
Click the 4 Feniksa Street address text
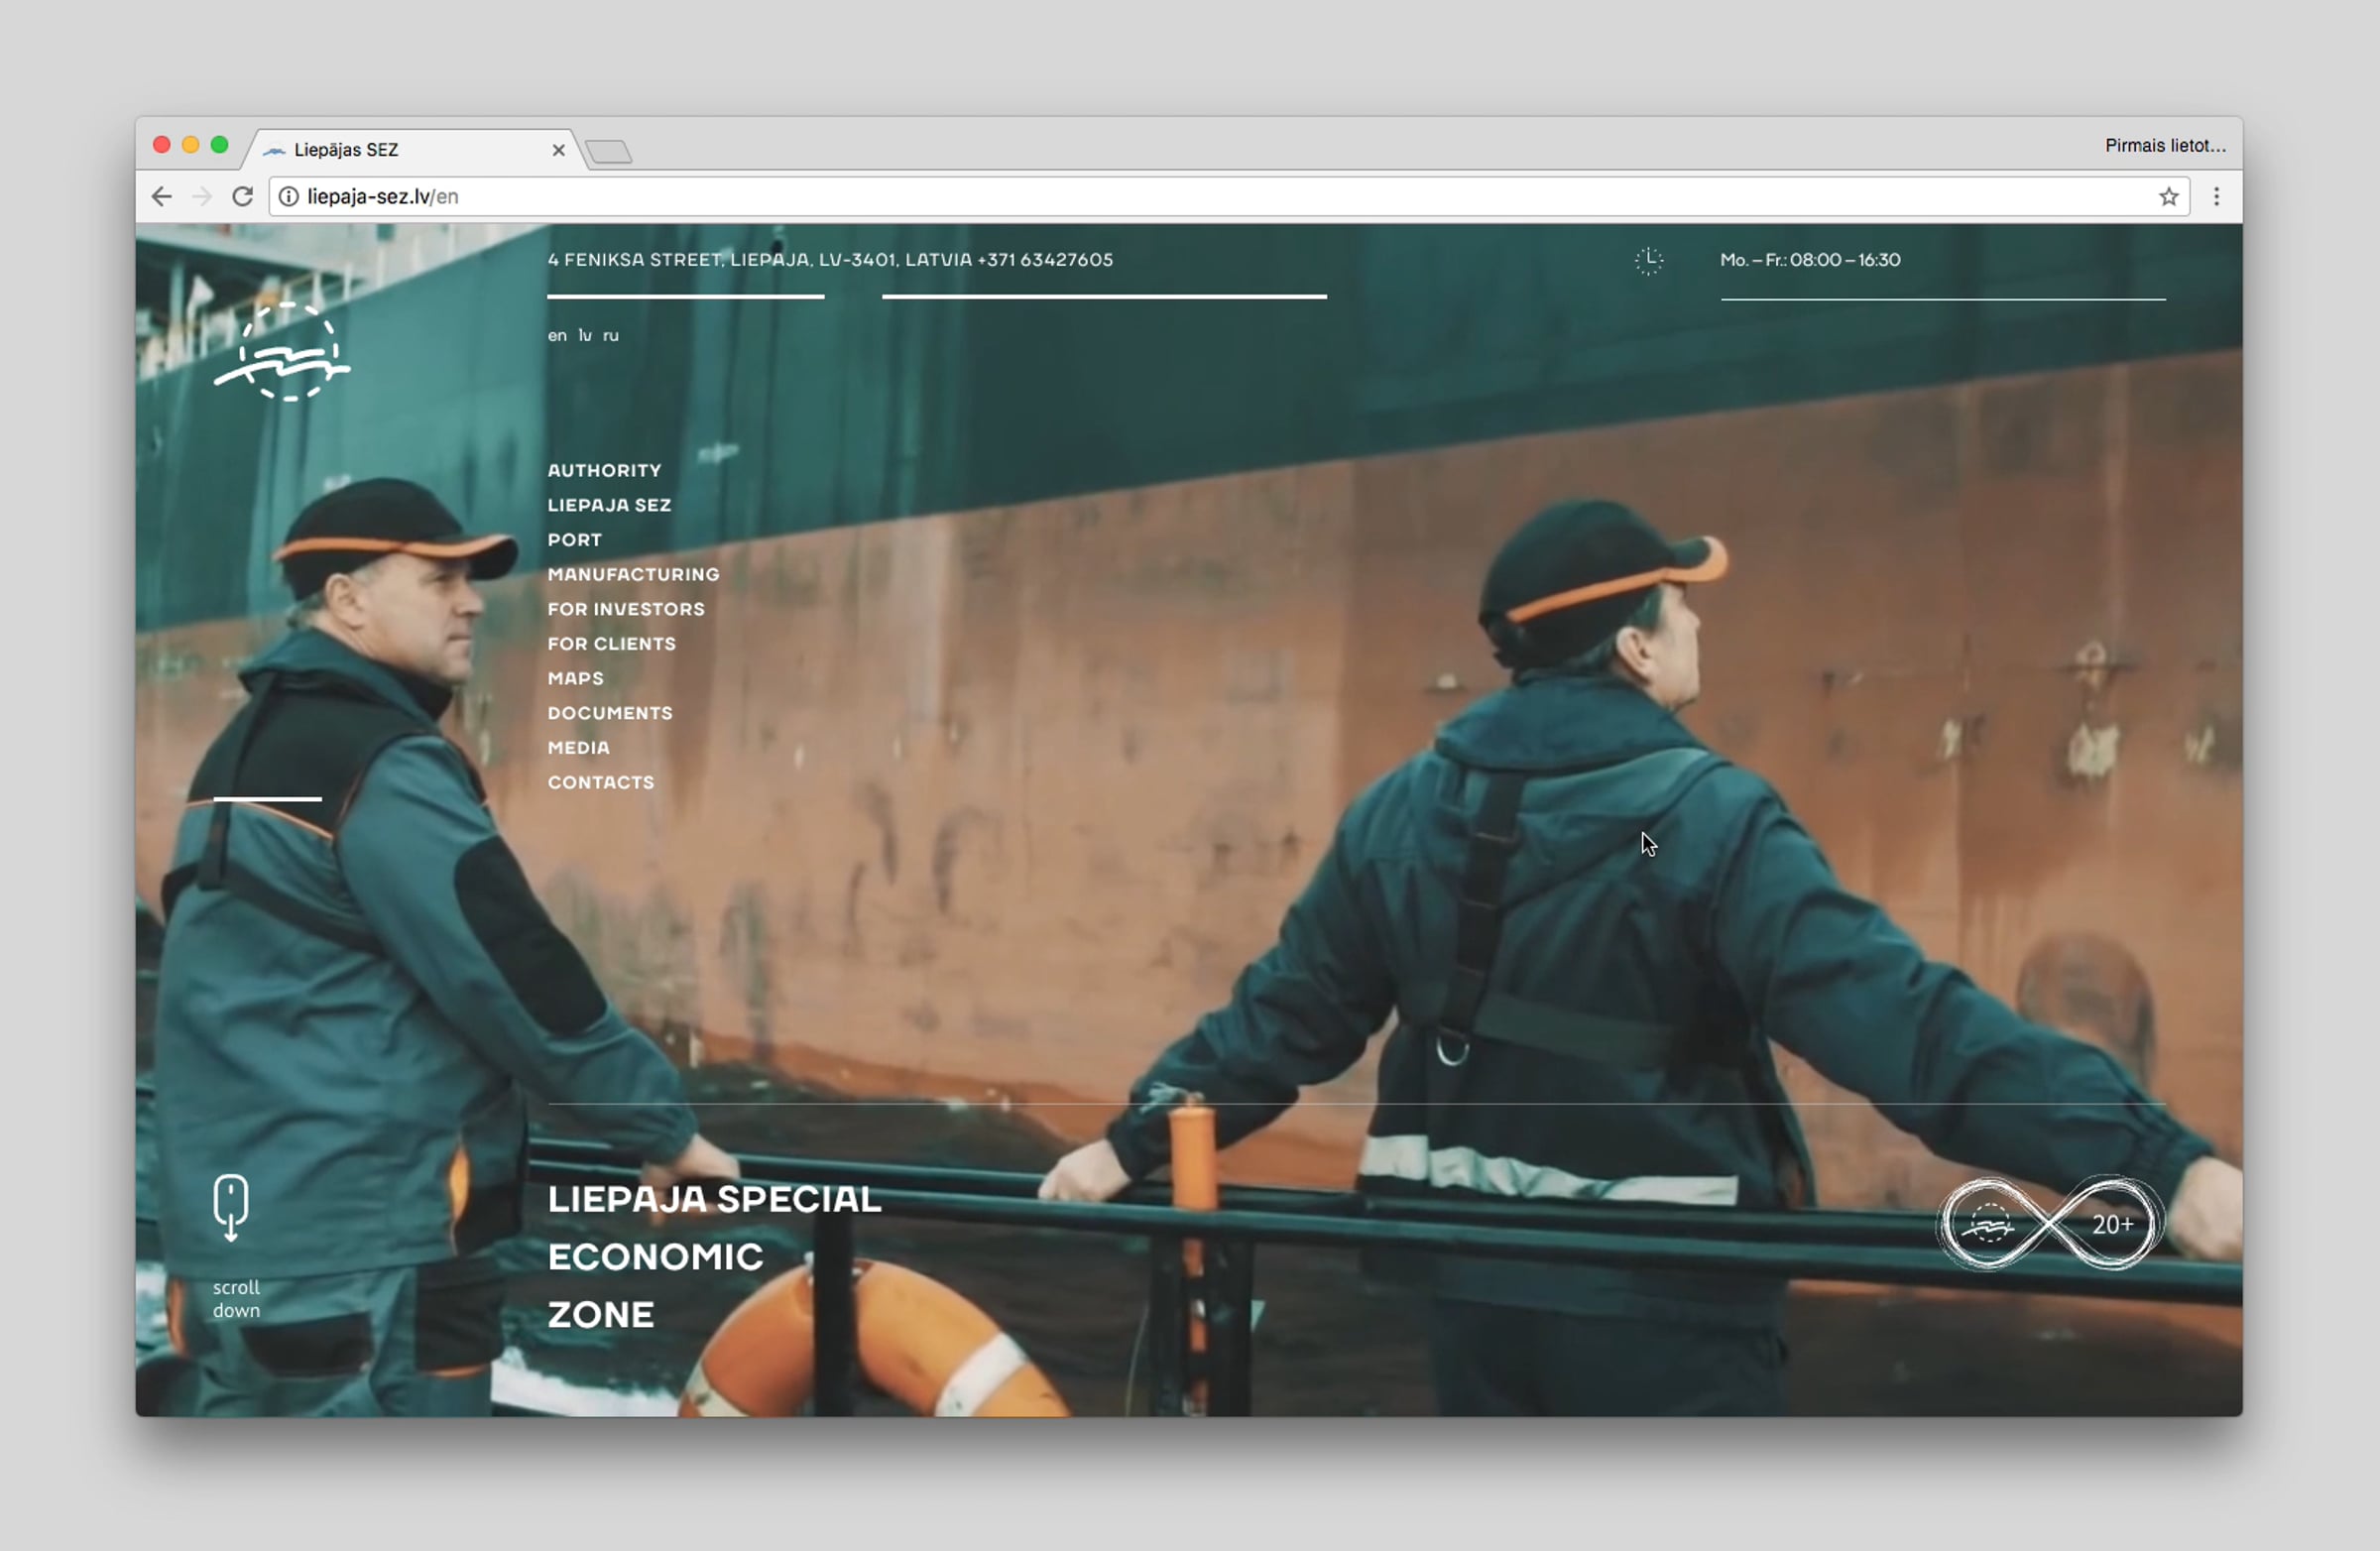click(830, 260)
